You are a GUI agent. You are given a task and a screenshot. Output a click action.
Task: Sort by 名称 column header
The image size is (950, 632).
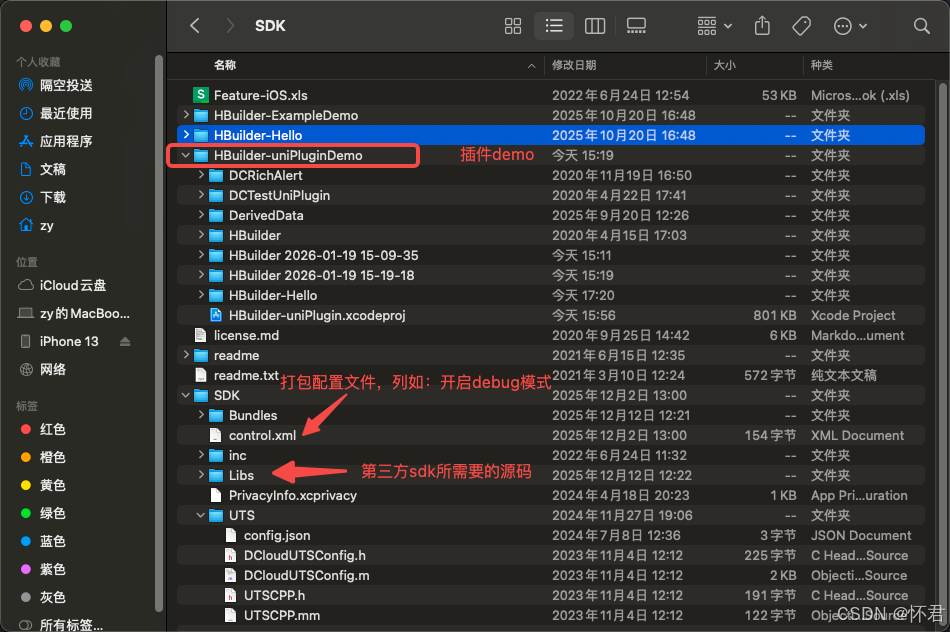pyautogui.click(x=225, y=65)
